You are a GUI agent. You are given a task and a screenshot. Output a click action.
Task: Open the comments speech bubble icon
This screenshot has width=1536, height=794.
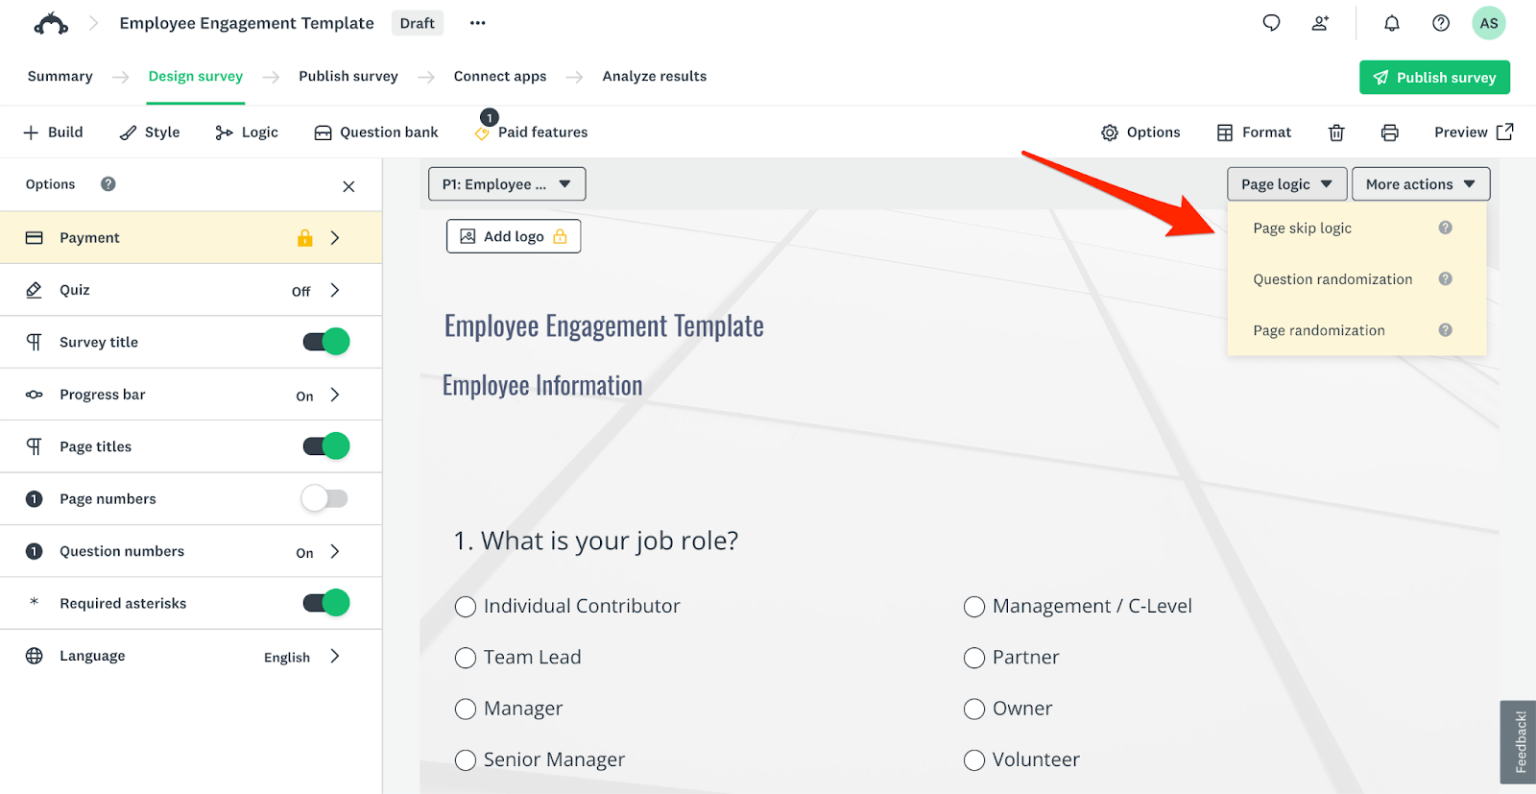[x=1271, y=23]
